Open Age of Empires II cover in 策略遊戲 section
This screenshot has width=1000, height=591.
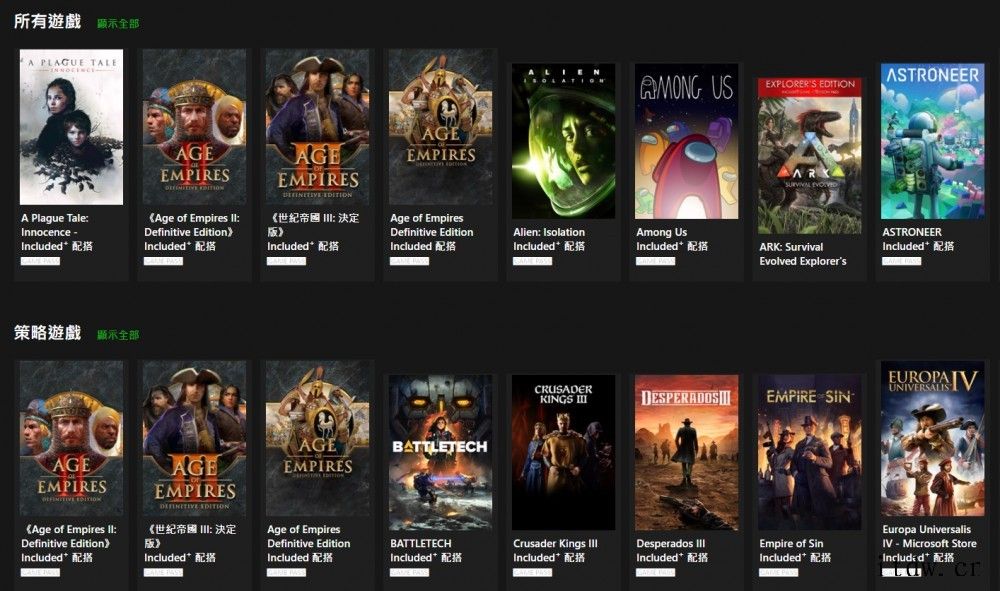pos(71,438)
